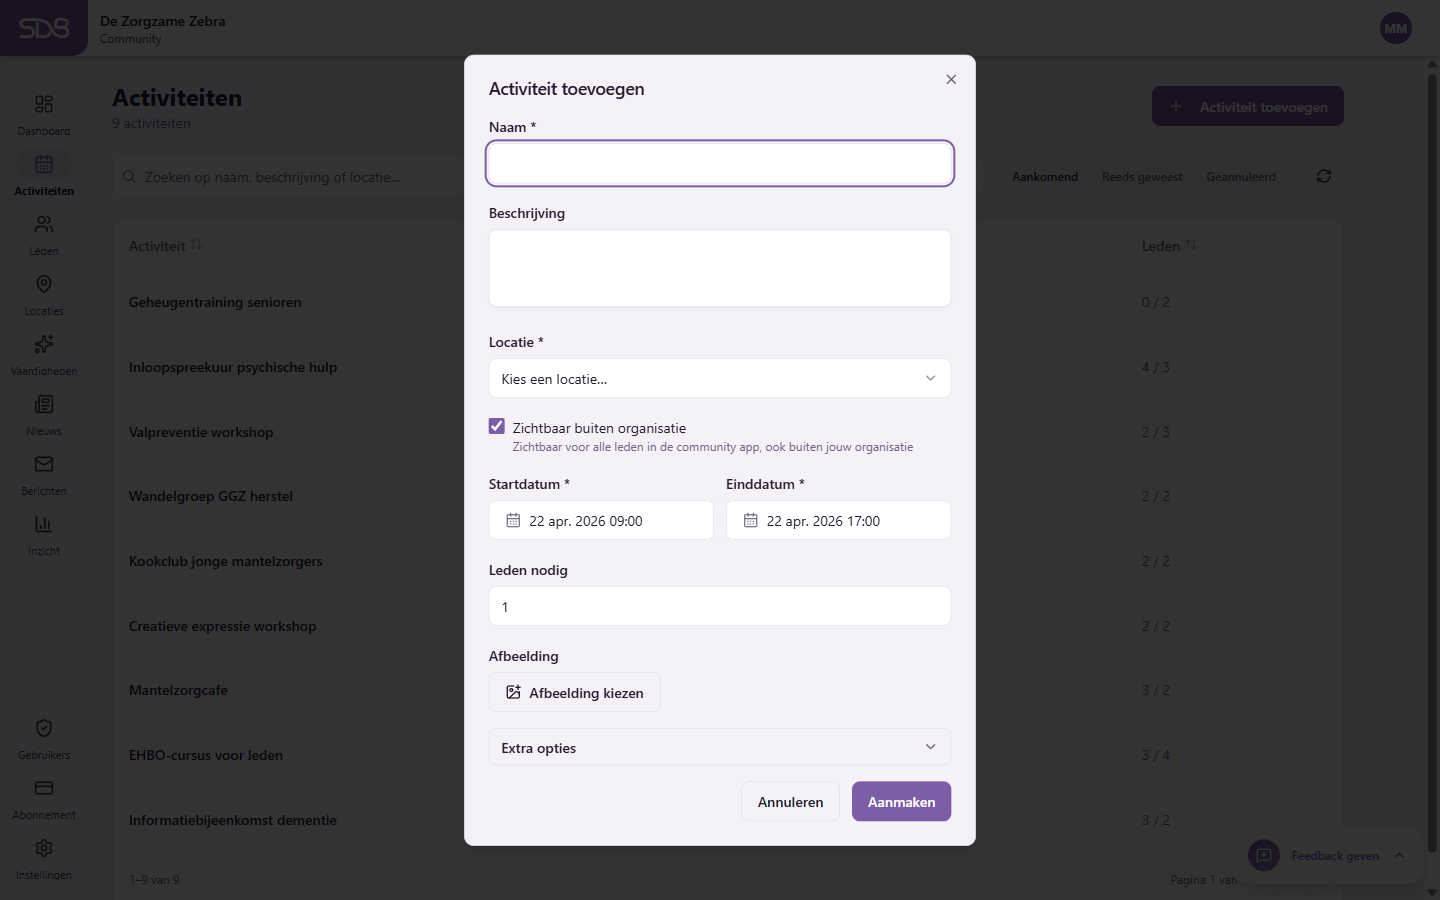Click the refresh icon beside filters
The image size is (1440, 900).
pos(1323,176)
